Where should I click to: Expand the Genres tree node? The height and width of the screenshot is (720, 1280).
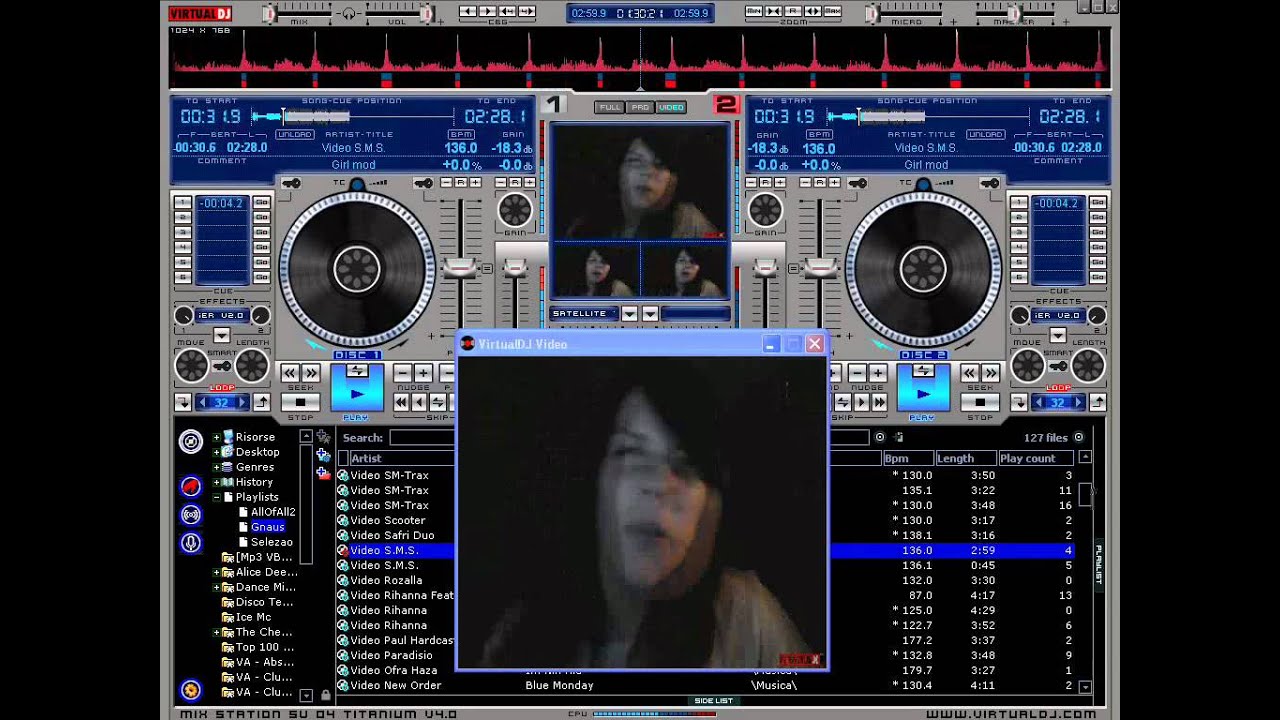(216, 467)
